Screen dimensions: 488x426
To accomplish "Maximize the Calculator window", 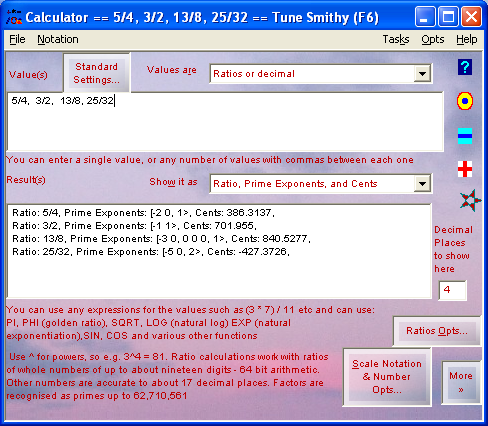I will tap(448, 17).
